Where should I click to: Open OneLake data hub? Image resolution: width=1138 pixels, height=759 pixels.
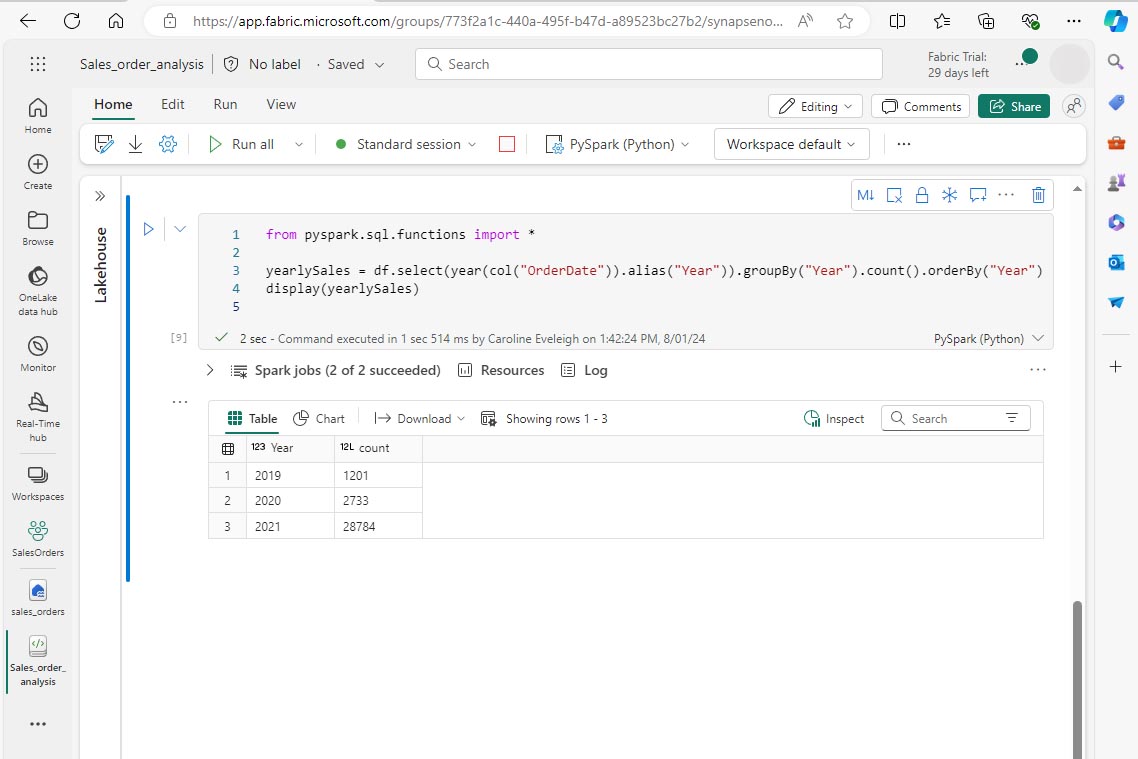[38, 291]
